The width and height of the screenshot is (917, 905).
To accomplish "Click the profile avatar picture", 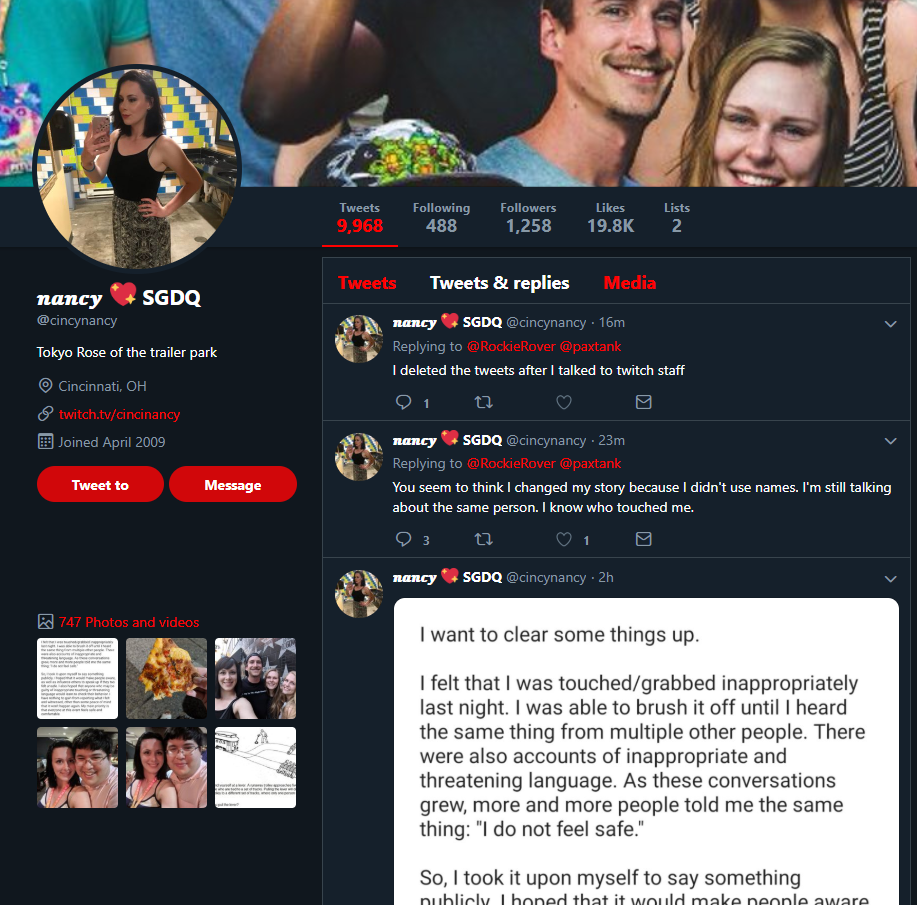I will point(137,168).
